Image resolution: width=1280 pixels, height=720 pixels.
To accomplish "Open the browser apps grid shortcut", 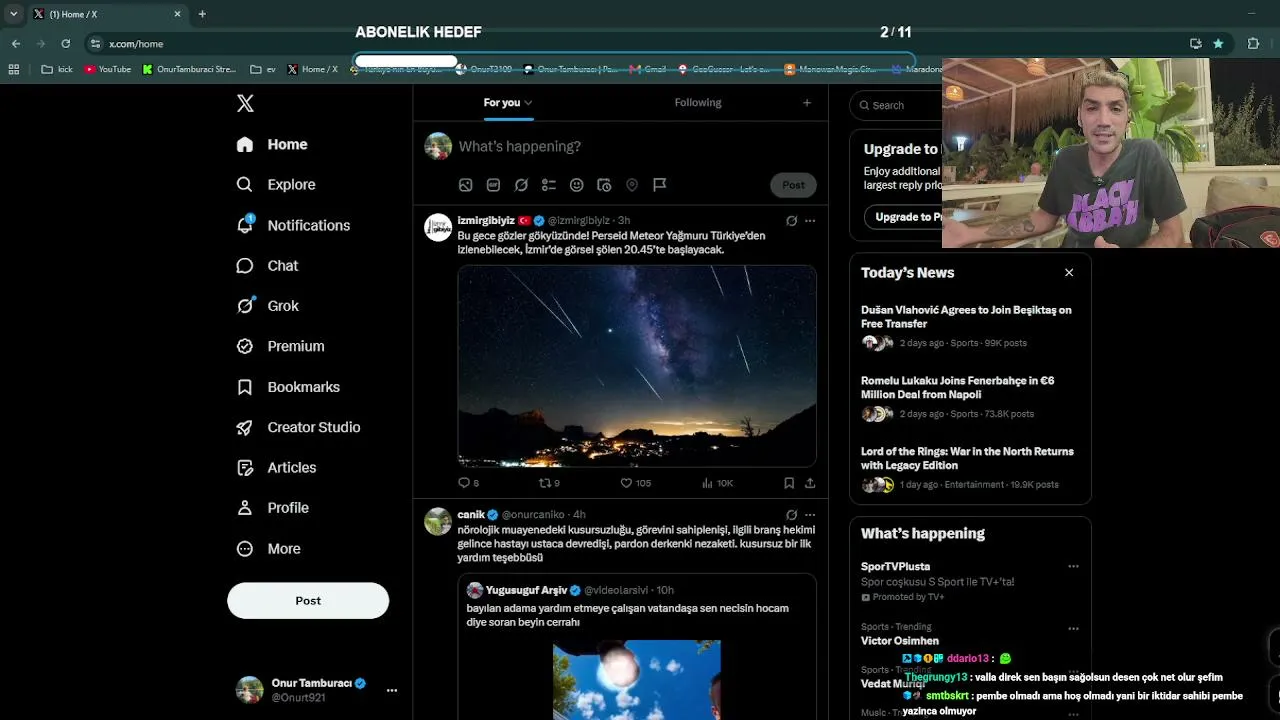I will 14,70.
